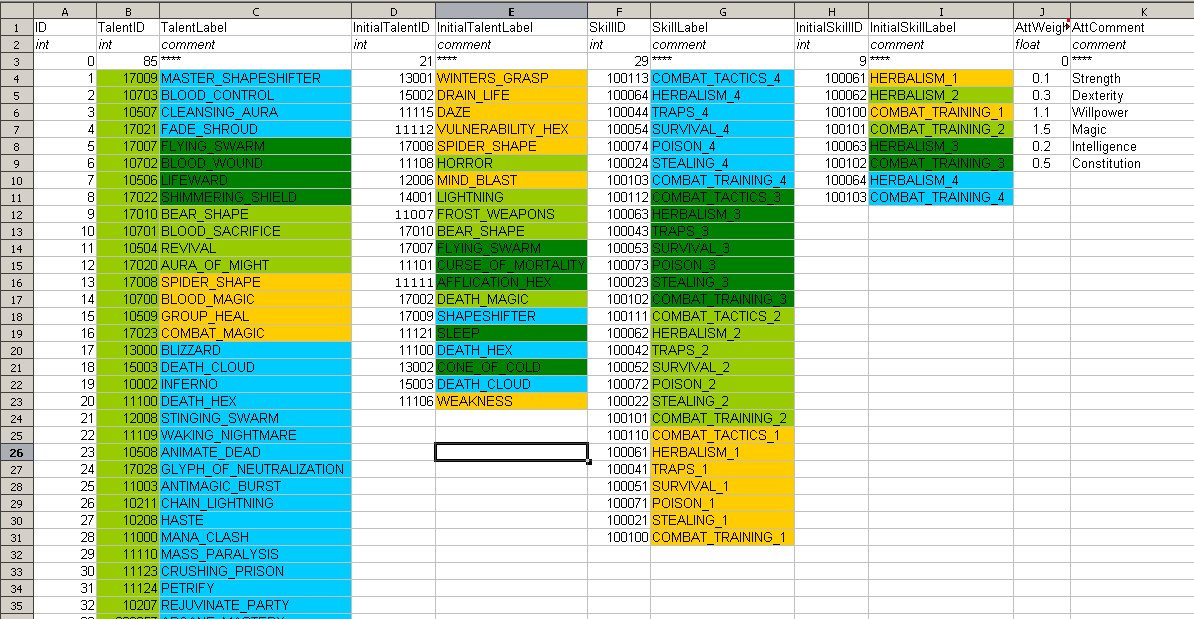Select the WEAKNESS cell
This screenshot has height=619, width=1194.
[x=511, y=401]
